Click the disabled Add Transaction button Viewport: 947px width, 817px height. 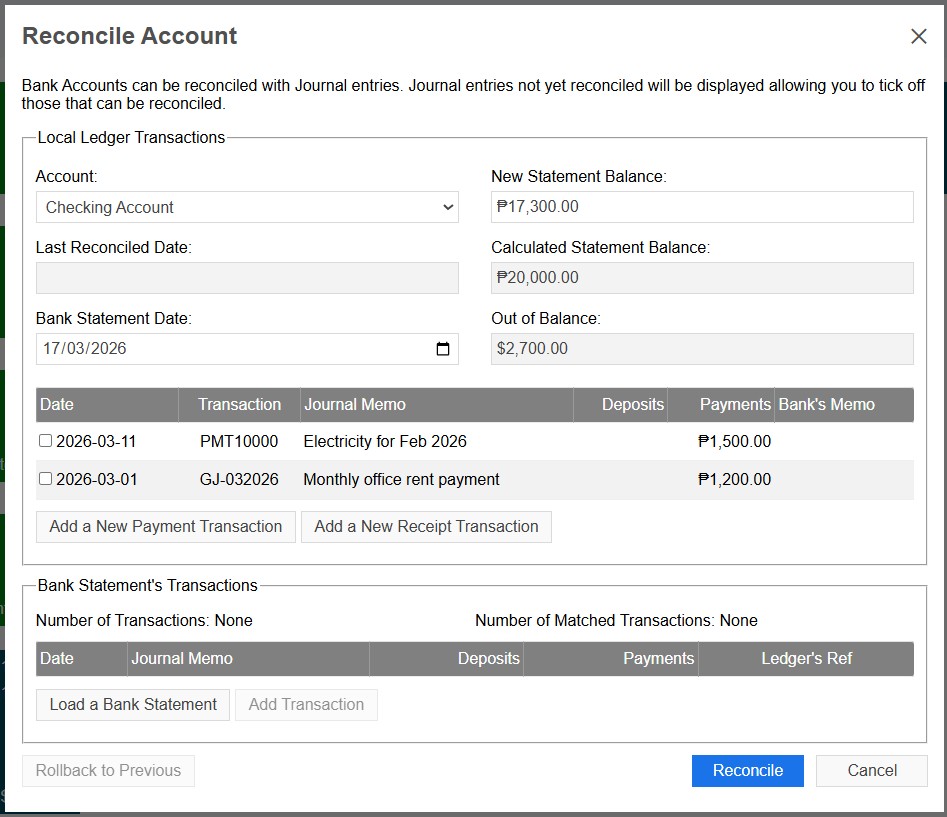tap(306, 704)
